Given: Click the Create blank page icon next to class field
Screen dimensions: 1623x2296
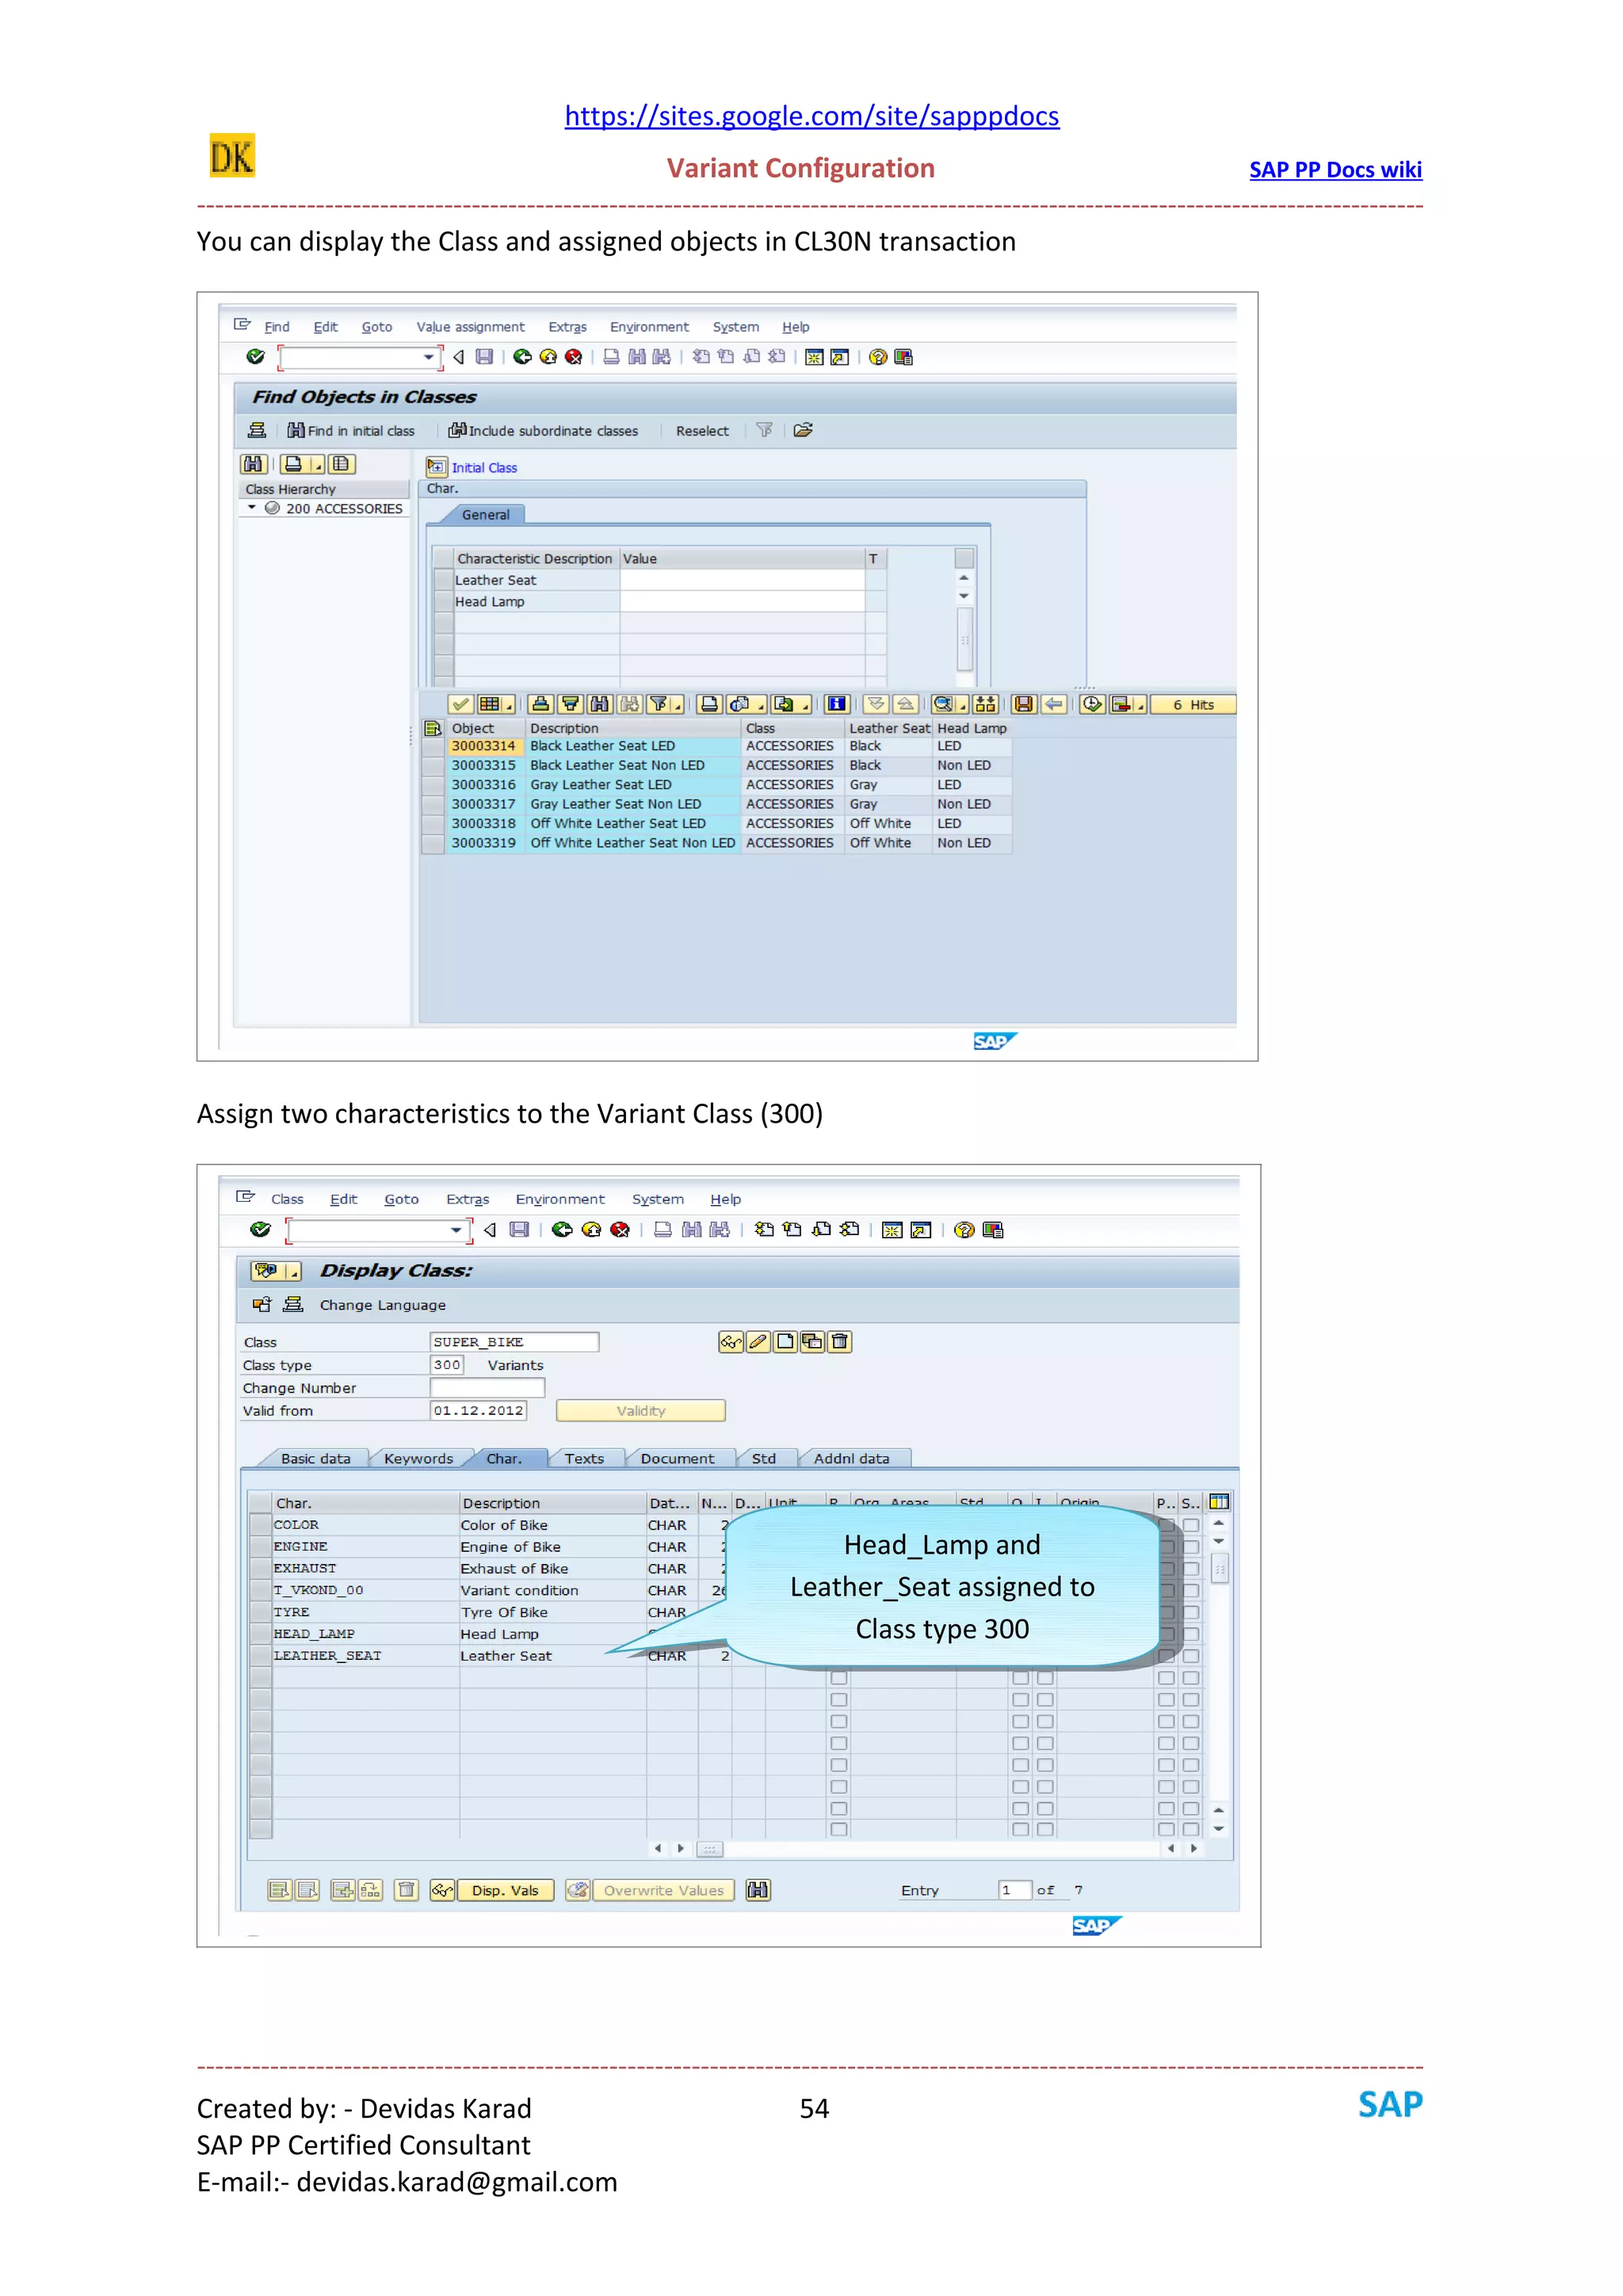Looking at the screenshot, I should tap(785, 1342).
